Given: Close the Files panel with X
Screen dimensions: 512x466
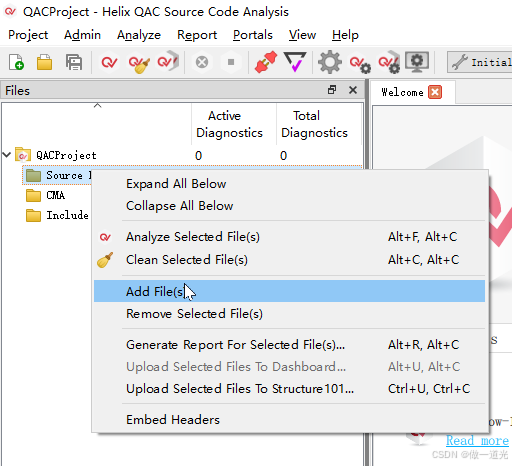Looking at the screenshot, I should 353,90.
